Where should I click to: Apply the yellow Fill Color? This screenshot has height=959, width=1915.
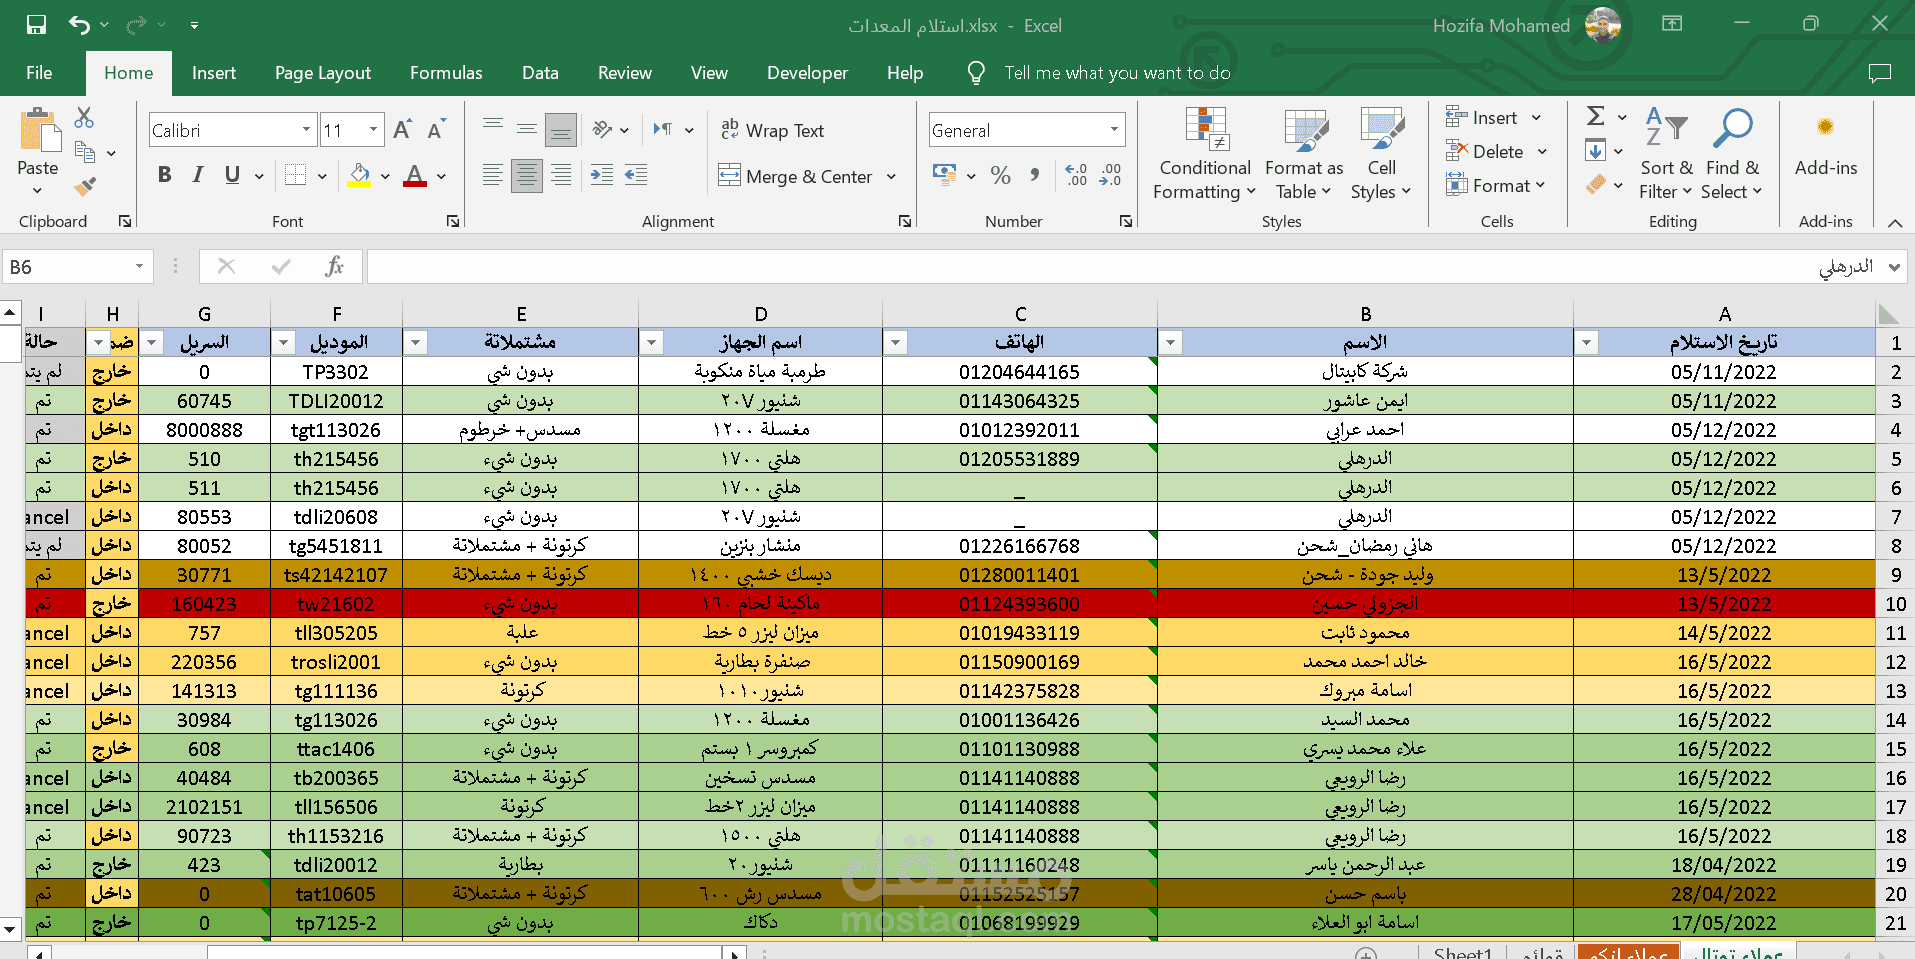(360, 175)
